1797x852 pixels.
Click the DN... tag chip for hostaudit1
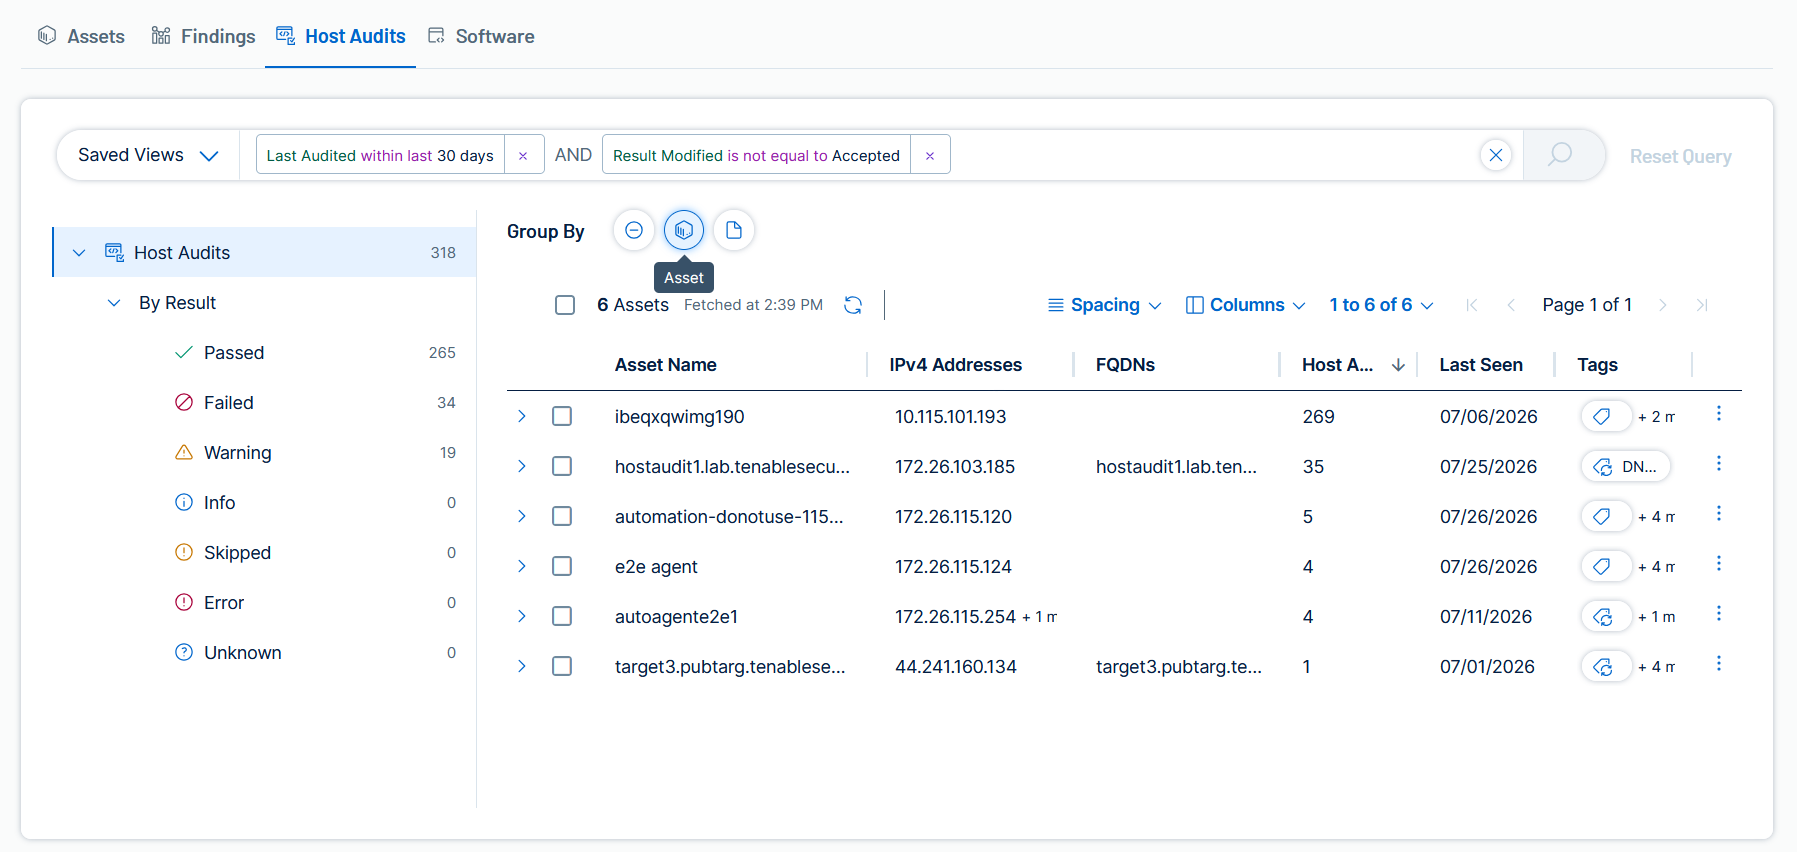(1626, 466)
